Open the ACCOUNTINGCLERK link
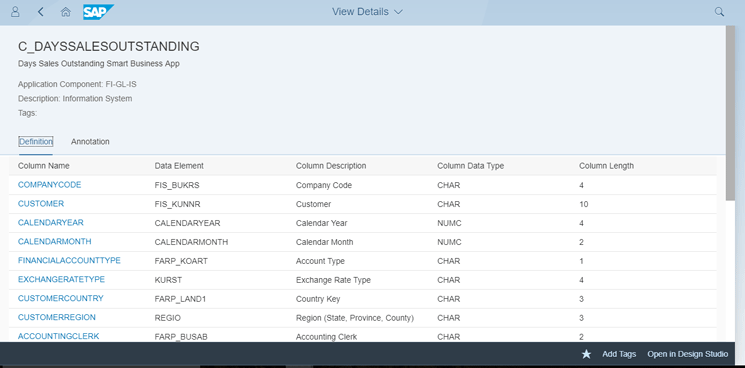 pos(58,336)
